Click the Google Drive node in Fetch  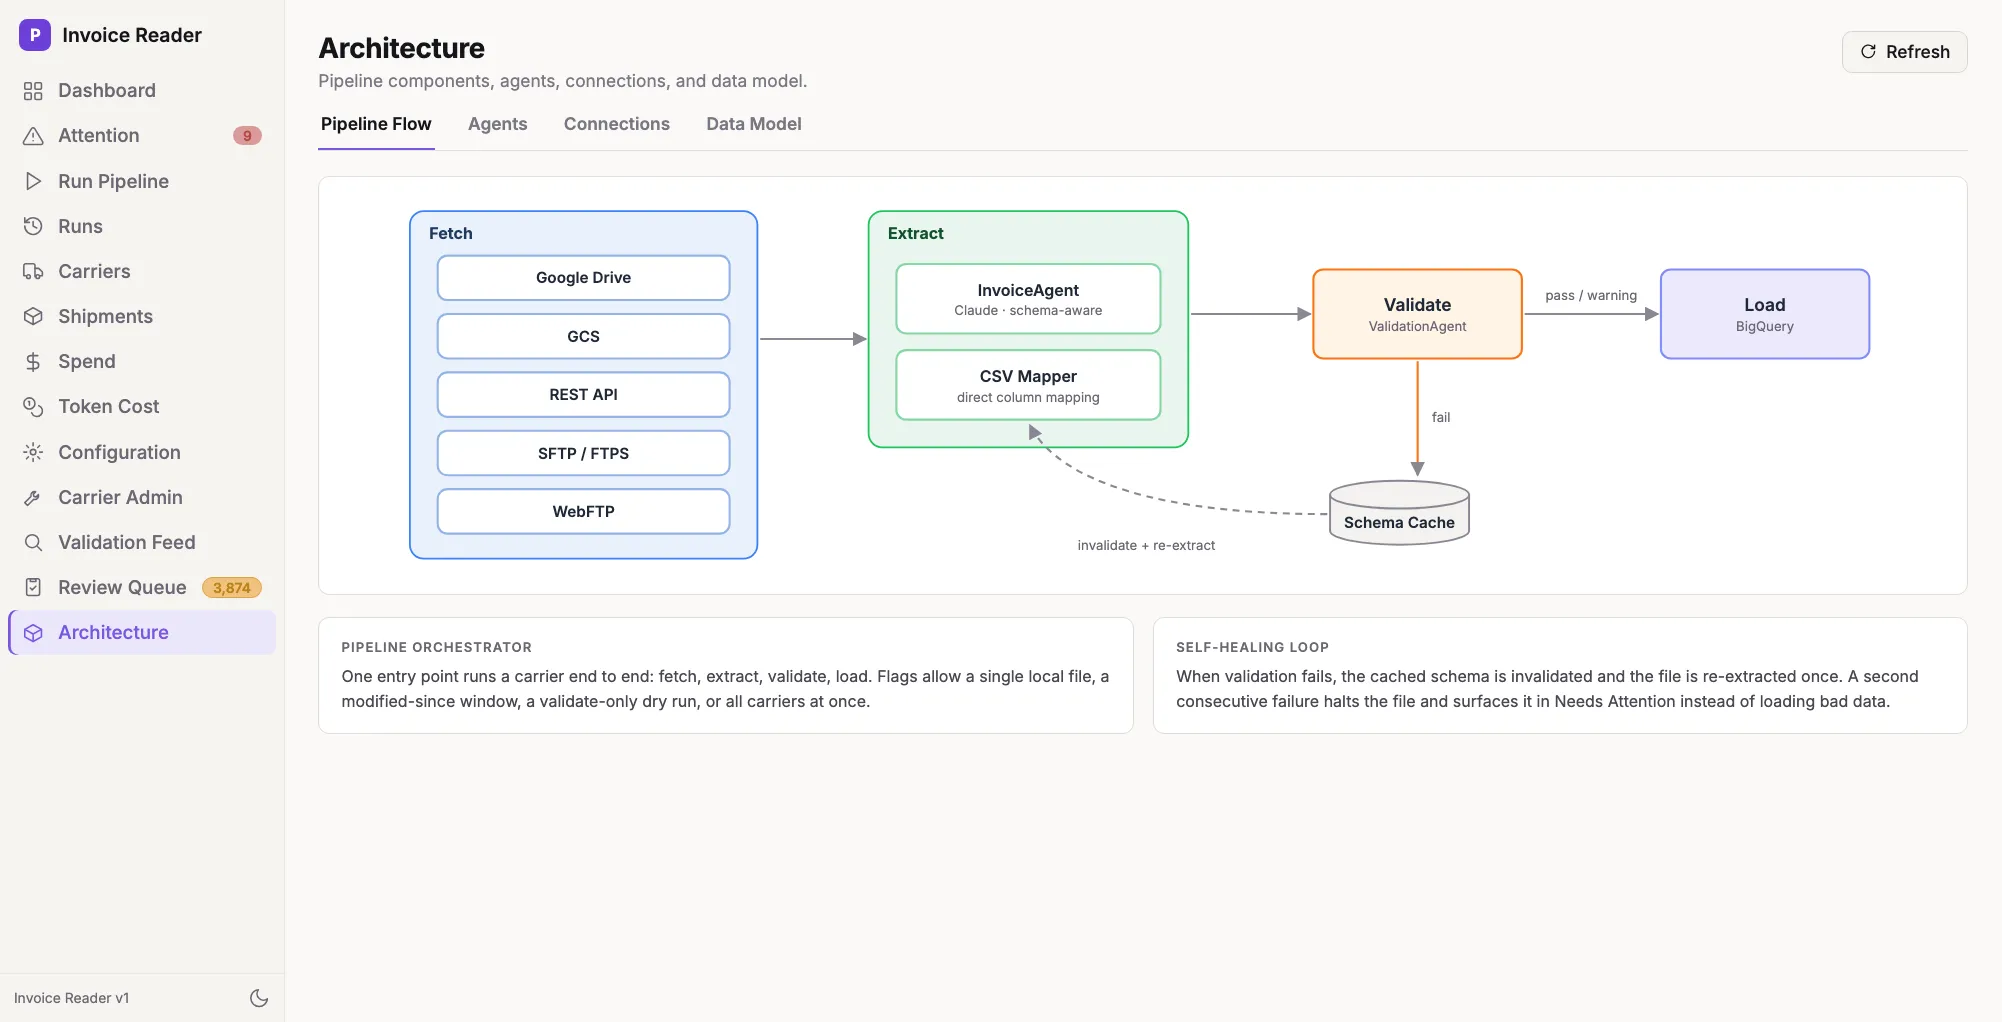click(x=583, y=278)
